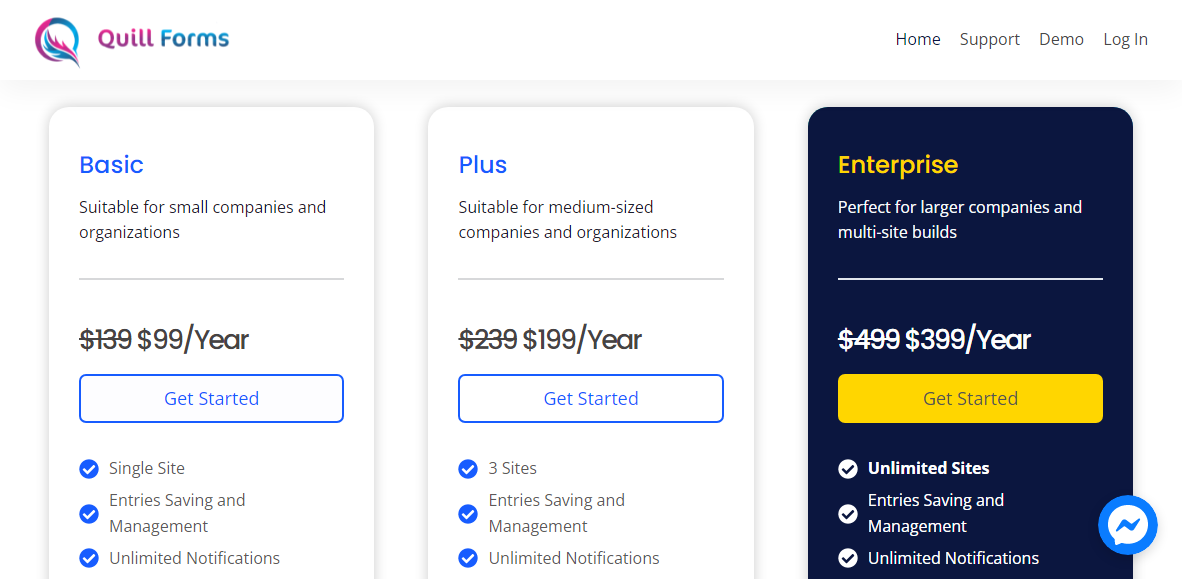Click the Quill Forms logo
This screenshot has width=1182, height=579.
(x=131, y=39)
